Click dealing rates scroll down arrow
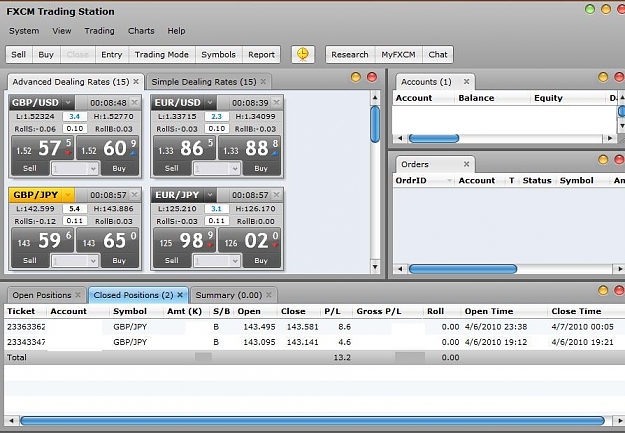This screenshot has width=625, height=433. tap(375, 267)
